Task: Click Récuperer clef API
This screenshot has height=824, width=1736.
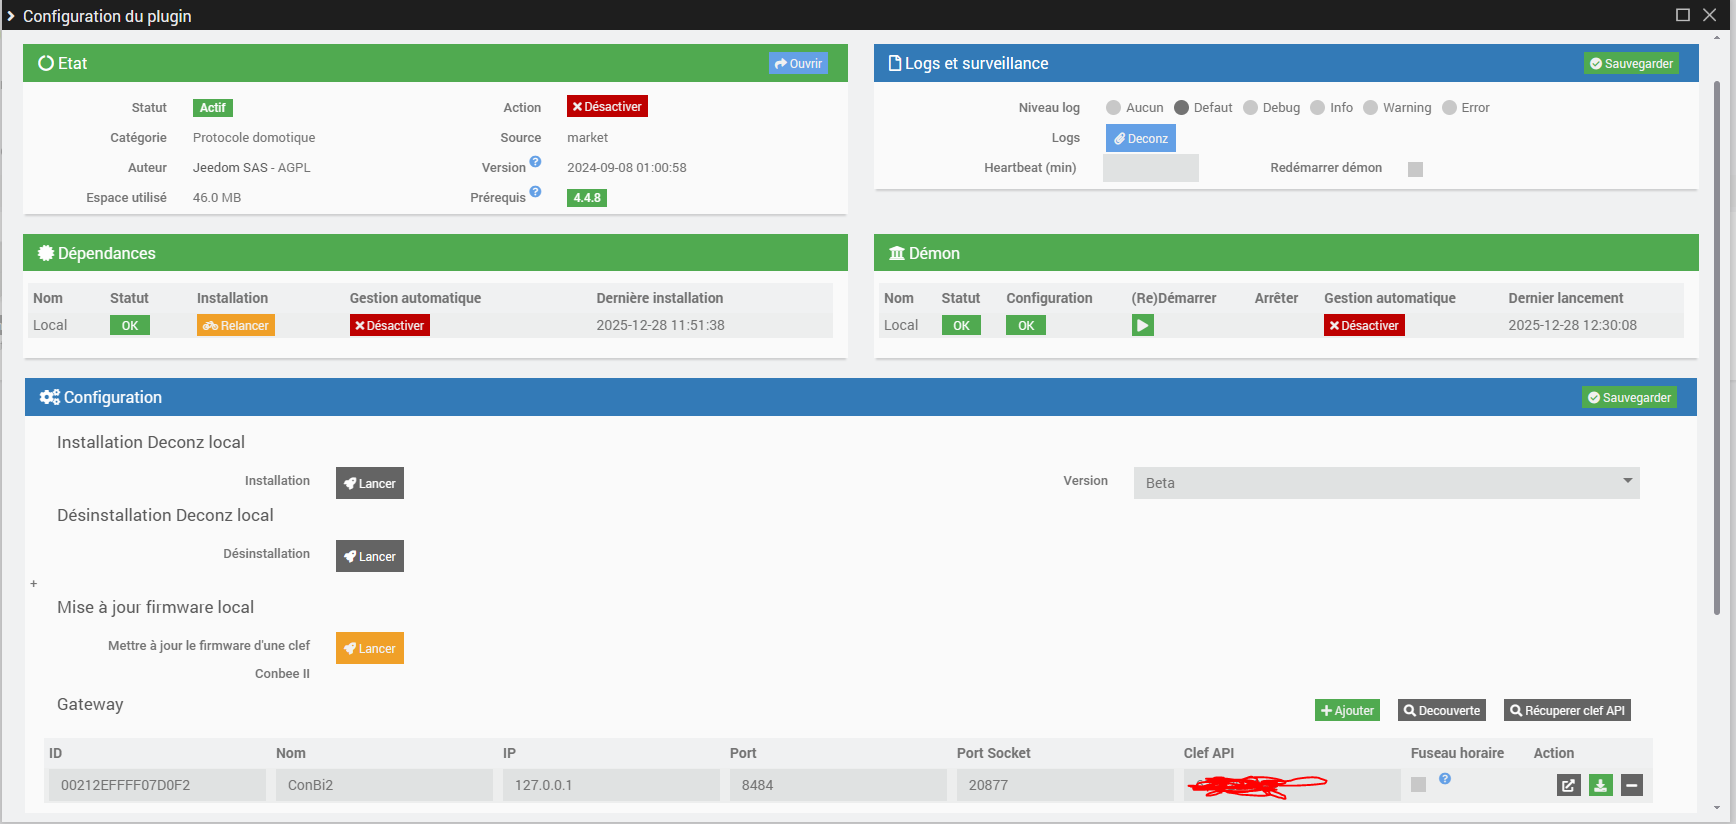Action: 1567,710
